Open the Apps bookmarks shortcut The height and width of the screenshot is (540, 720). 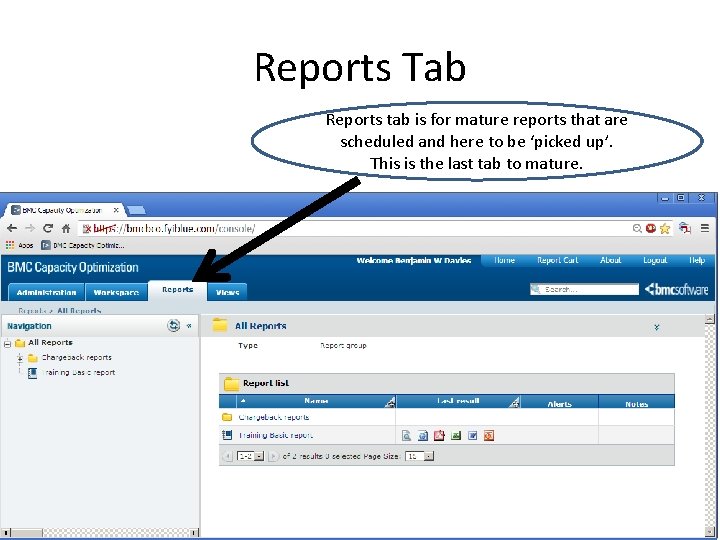20,245
